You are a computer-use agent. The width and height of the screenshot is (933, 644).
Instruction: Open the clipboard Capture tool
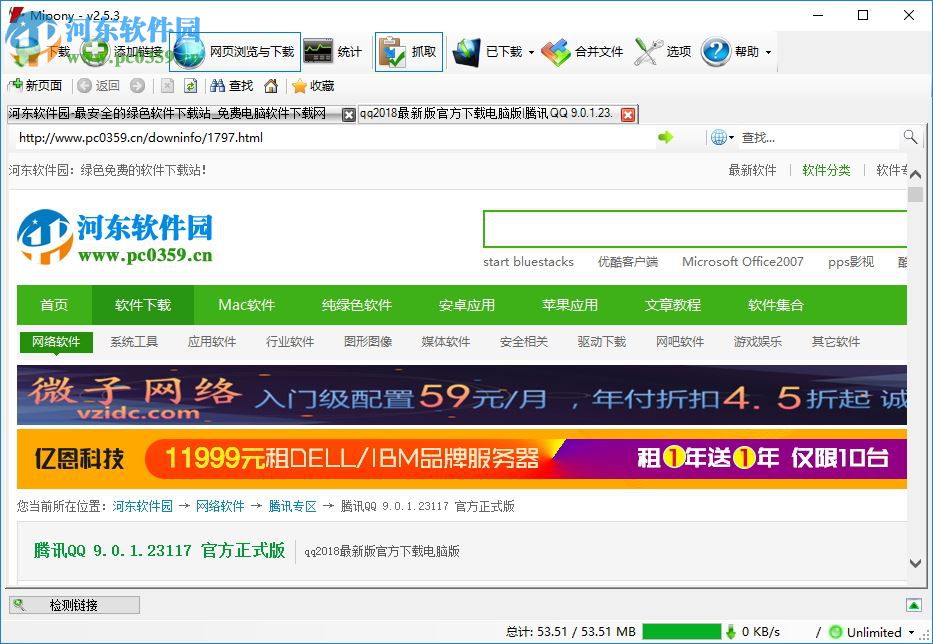408,50
